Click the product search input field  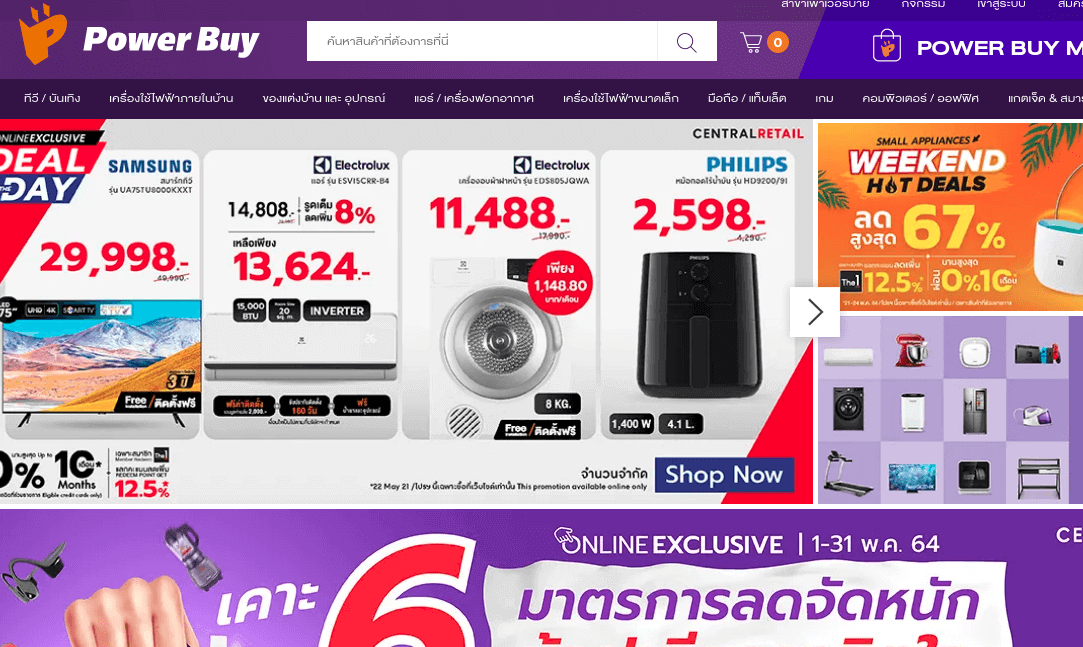[x=482, y=41]
